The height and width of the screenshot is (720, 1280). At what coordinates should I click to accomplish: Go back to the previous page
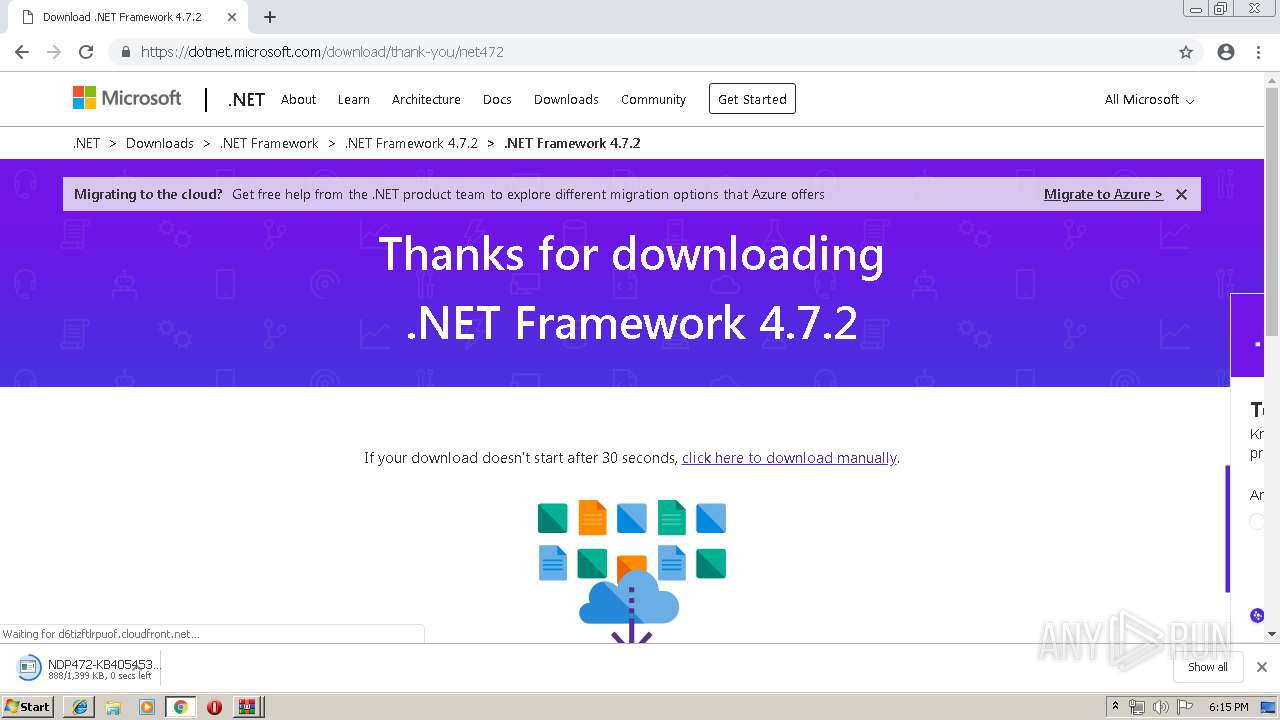(x=22, y=52)
